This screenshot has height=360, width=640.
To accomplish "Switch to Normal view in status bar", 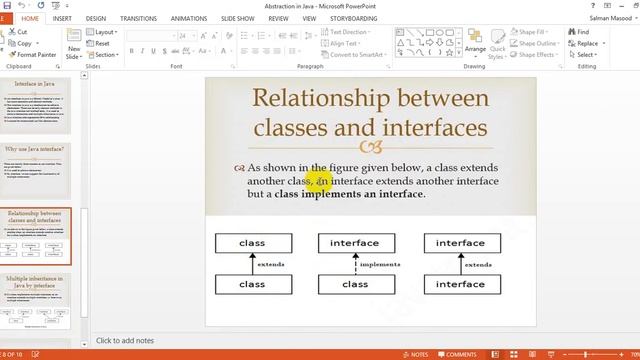I will tap(495, 354).
